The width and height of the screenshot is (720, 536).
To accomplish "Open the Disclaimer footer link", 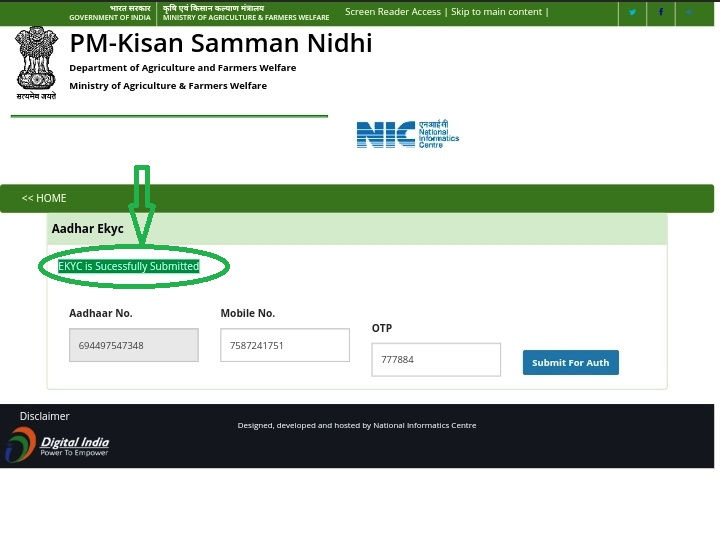I will tap(45, 416).
